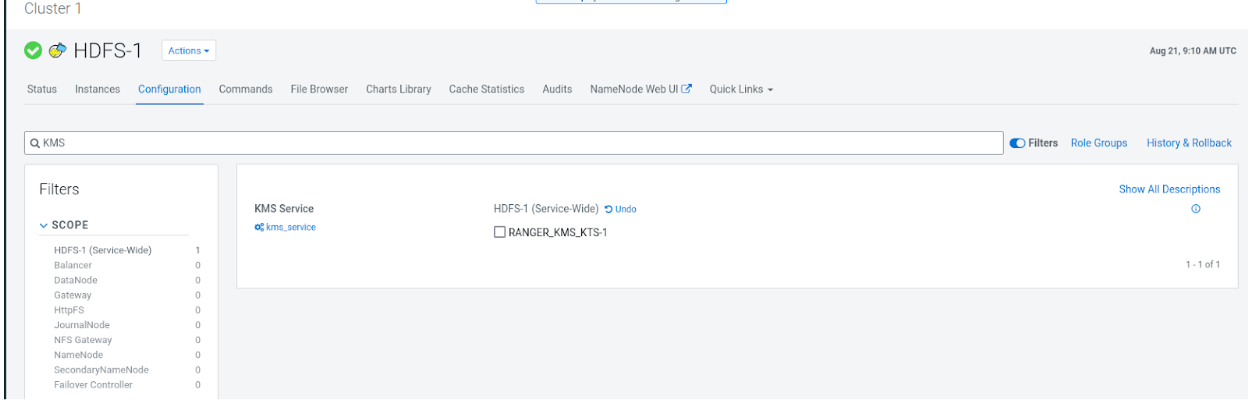Click the HDFS elephant service icon

(58, 50)
